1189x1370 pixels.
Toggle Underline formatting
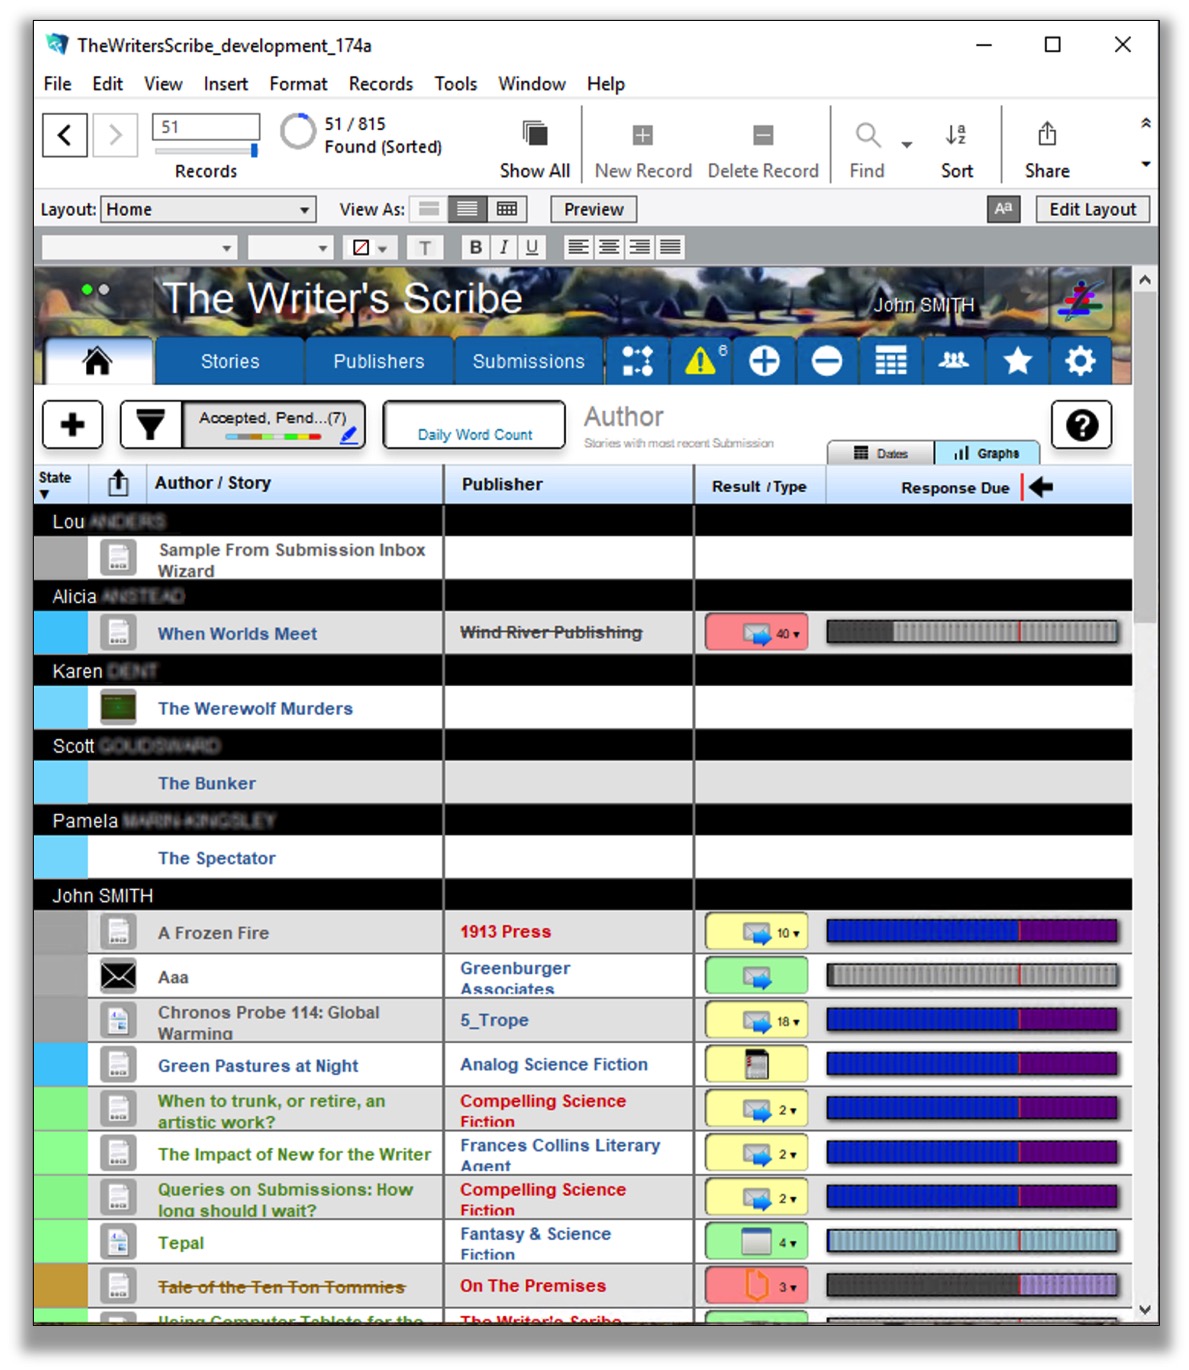coord(532,247)
